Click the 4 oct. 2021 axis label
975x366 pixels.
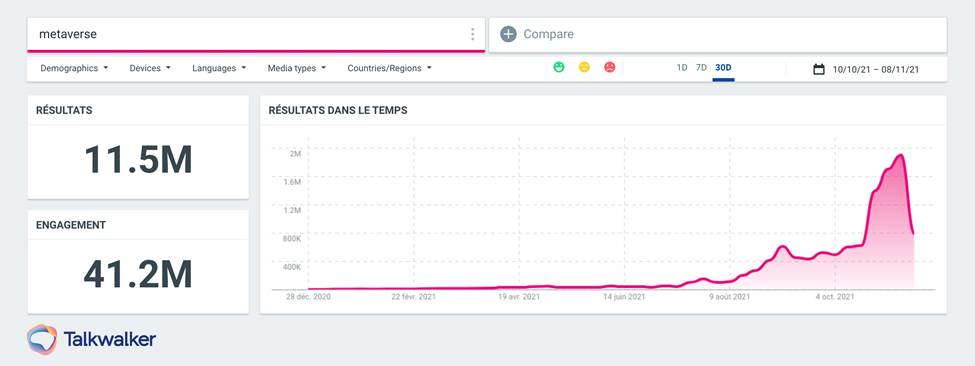coord(835,297)
